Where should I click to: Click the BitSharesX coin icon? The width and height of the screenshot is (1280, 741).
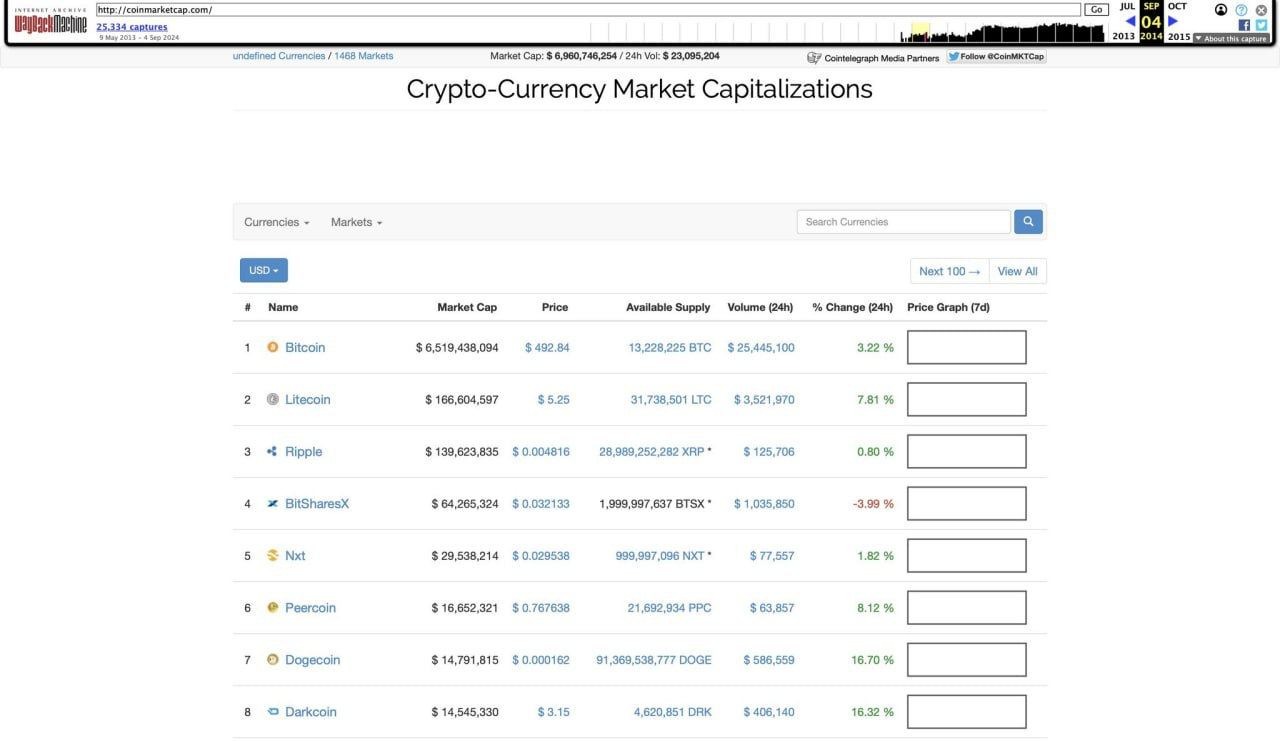click(273, 503)
